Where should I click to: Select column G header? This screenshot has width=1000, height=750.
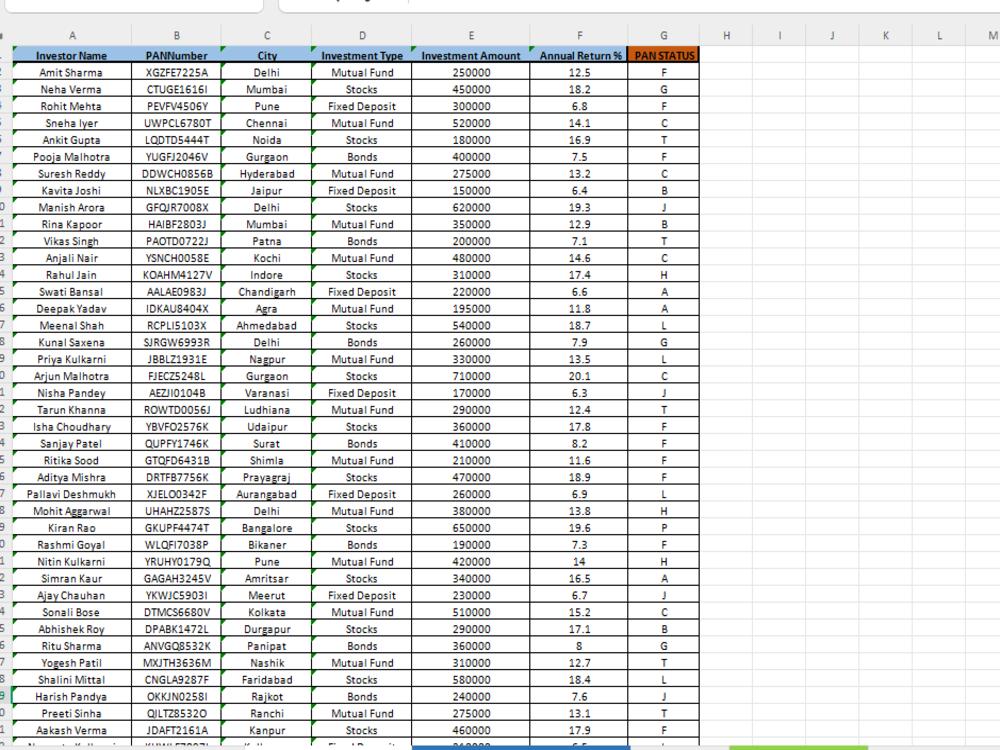click(664, 36)
